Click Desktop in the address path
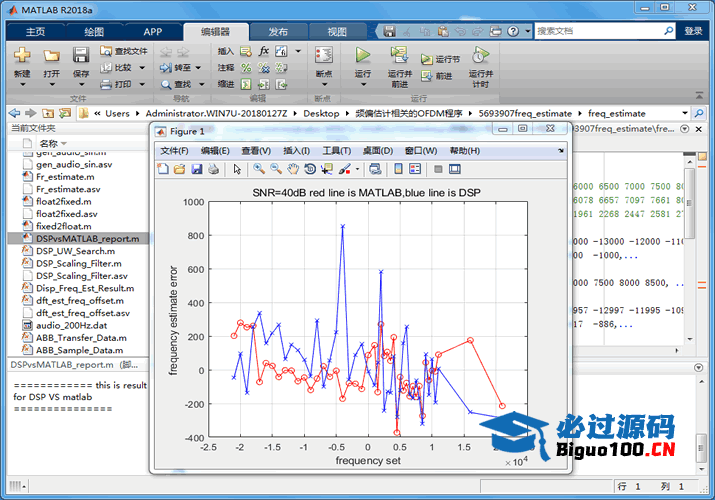715x500 pixels. [x=321, y=113]
